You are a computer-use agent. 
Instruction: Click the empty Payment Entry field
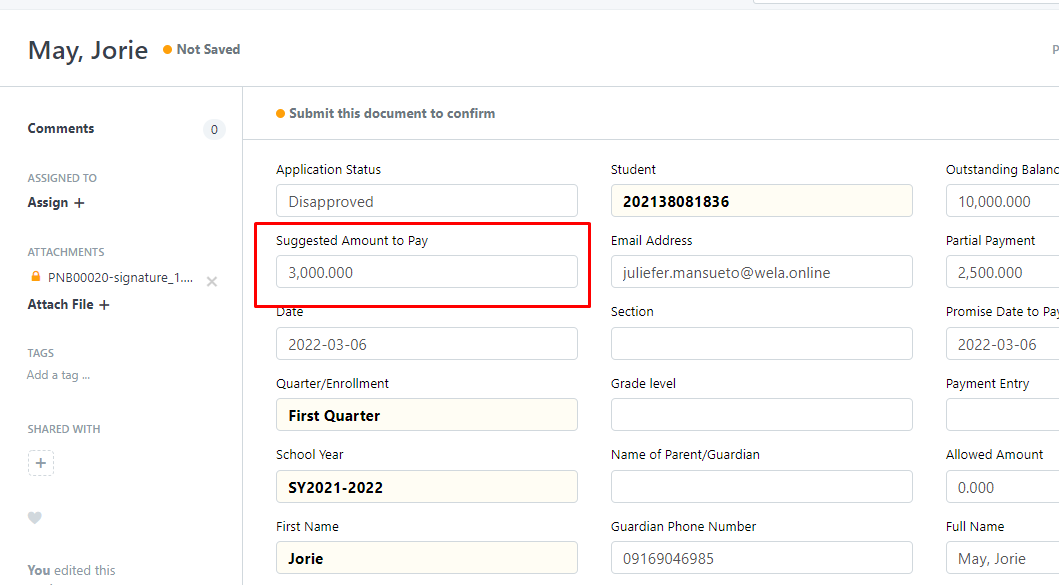pyautogui.click(x=1002, y=415)
